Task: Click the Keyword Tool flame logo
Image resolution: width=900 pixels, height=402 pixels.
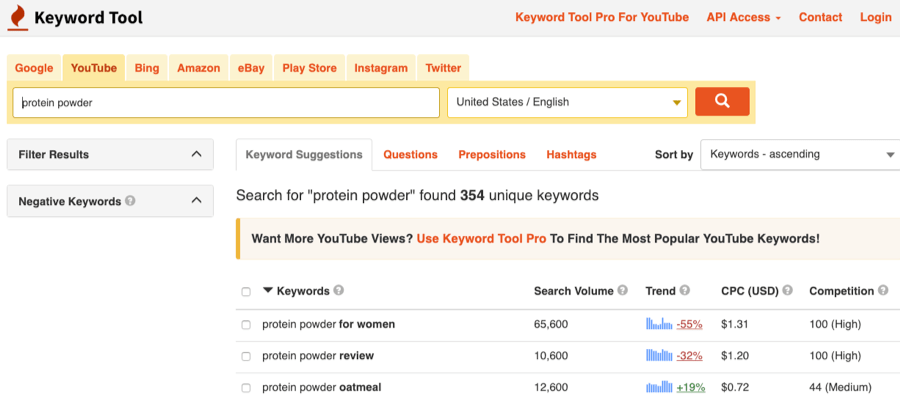Action: [17, 18]
